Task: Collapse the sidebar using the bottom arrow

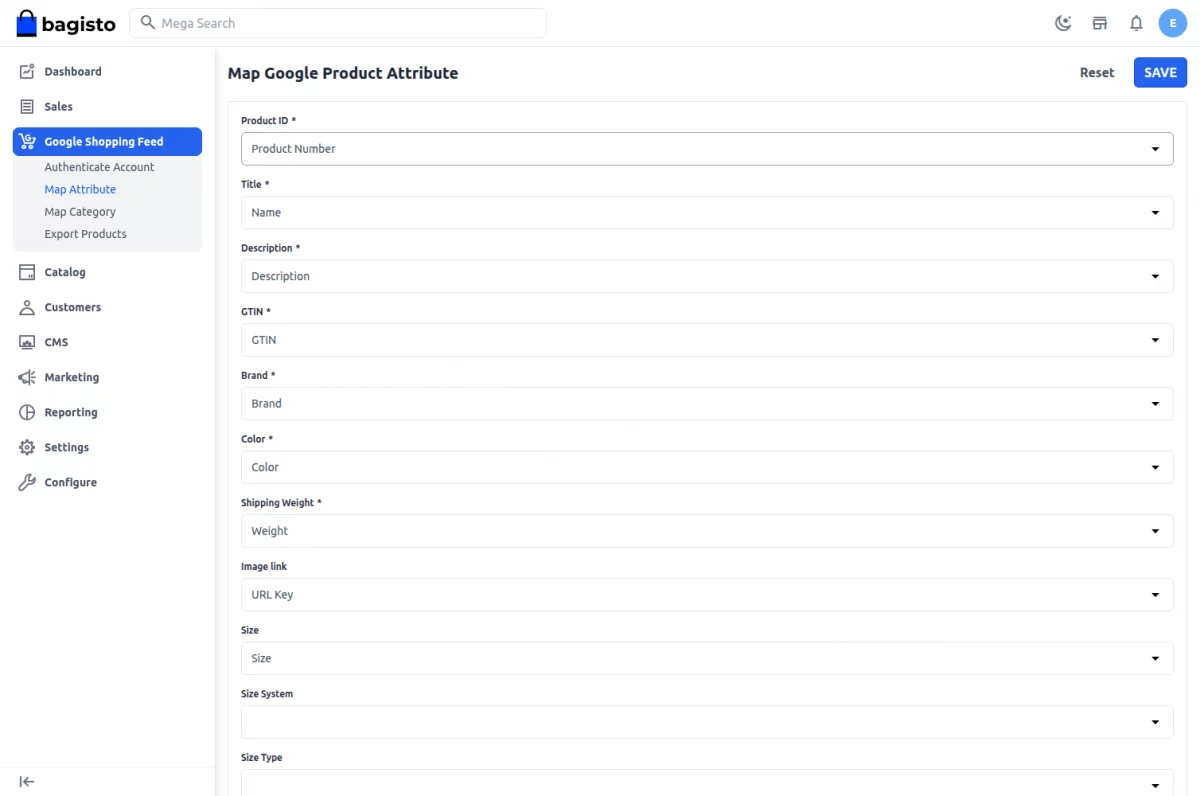Action: (26, 781)
